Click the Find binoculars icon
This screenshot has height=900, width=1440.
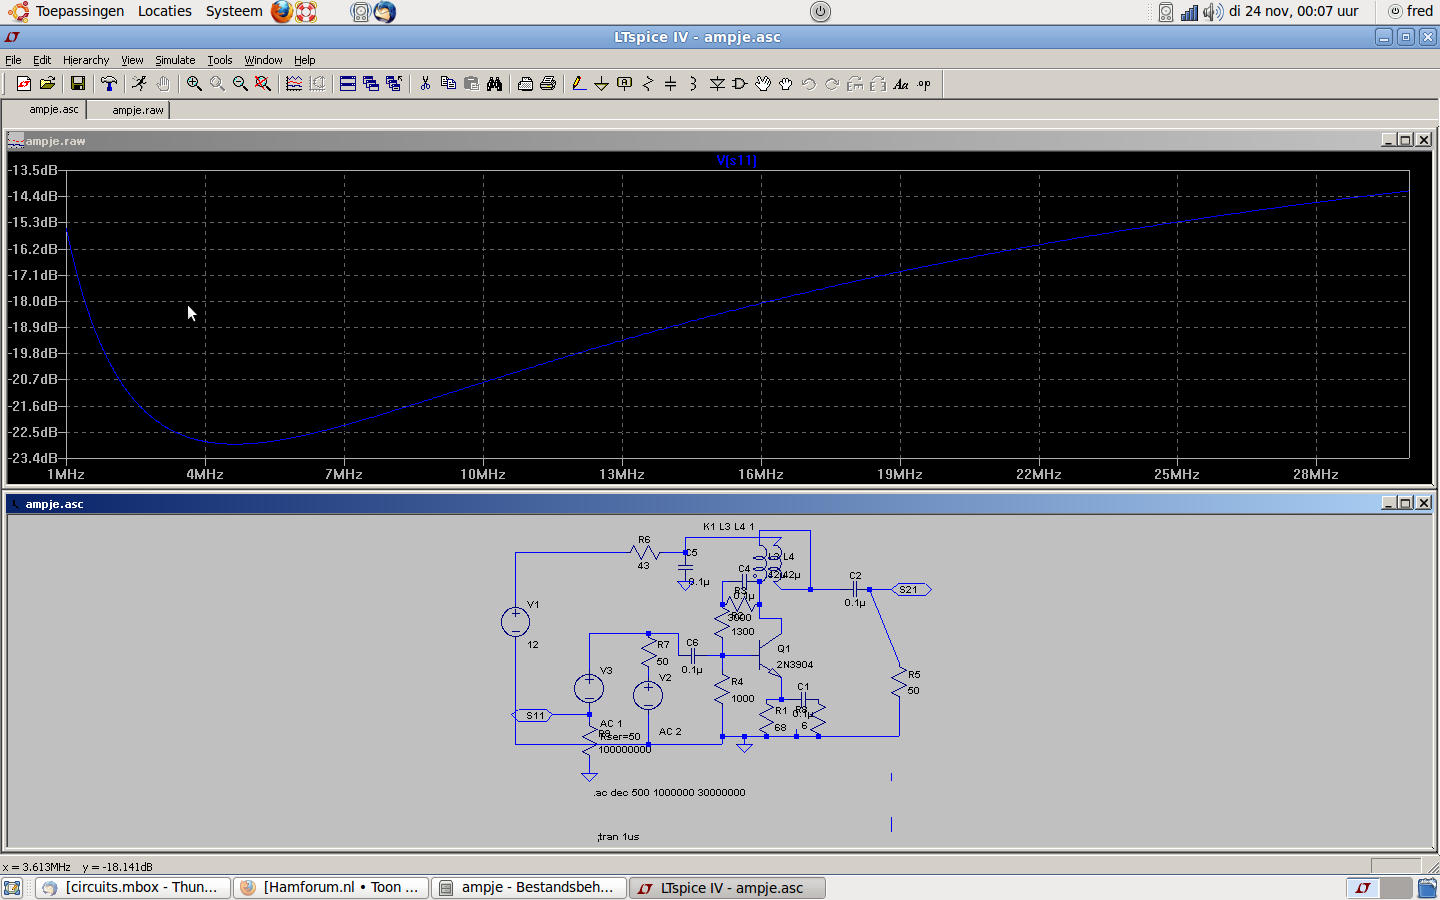494,84
